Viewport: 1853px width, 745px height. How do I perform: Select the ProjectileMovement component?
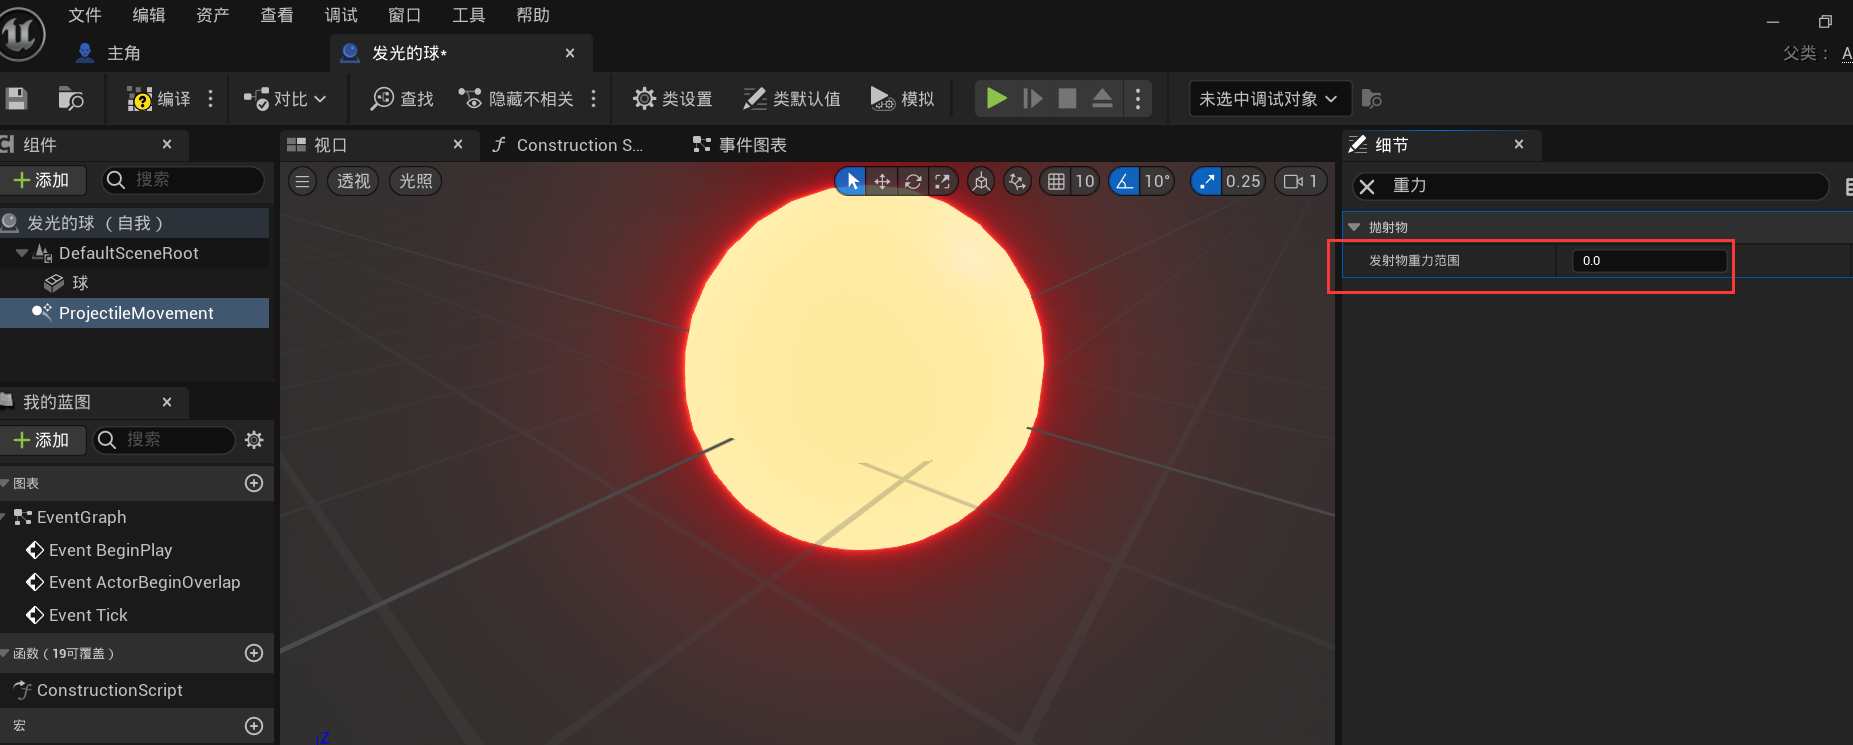click(134, 313)
